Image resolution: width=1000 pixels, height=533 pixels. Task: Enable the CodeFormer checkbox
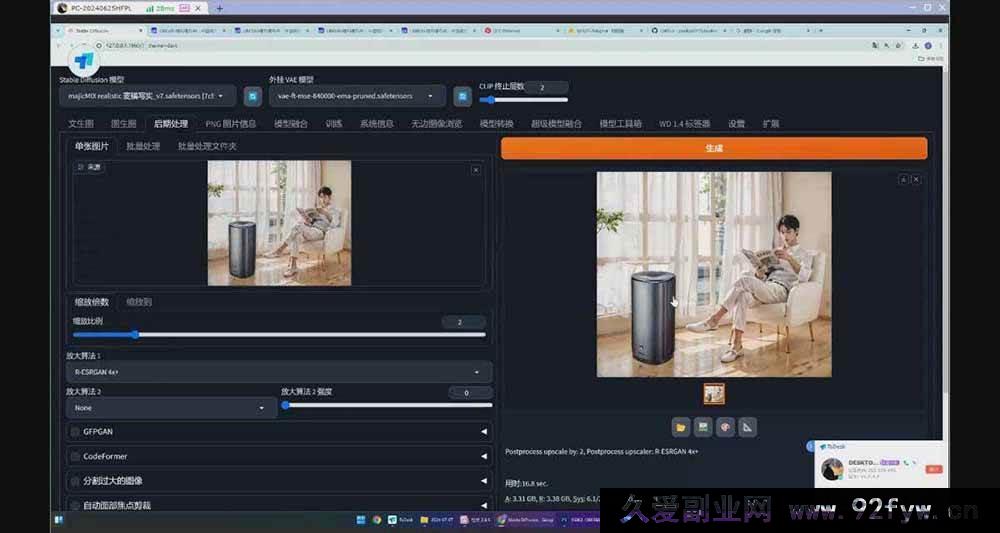coord(75,456)
